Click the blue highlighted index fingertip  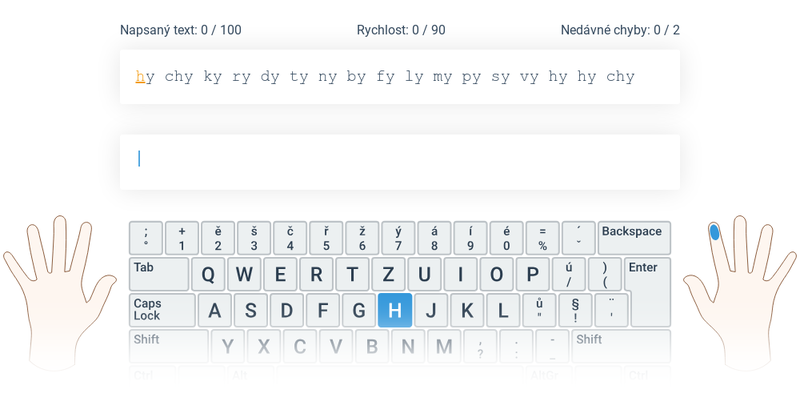(714, 232)
